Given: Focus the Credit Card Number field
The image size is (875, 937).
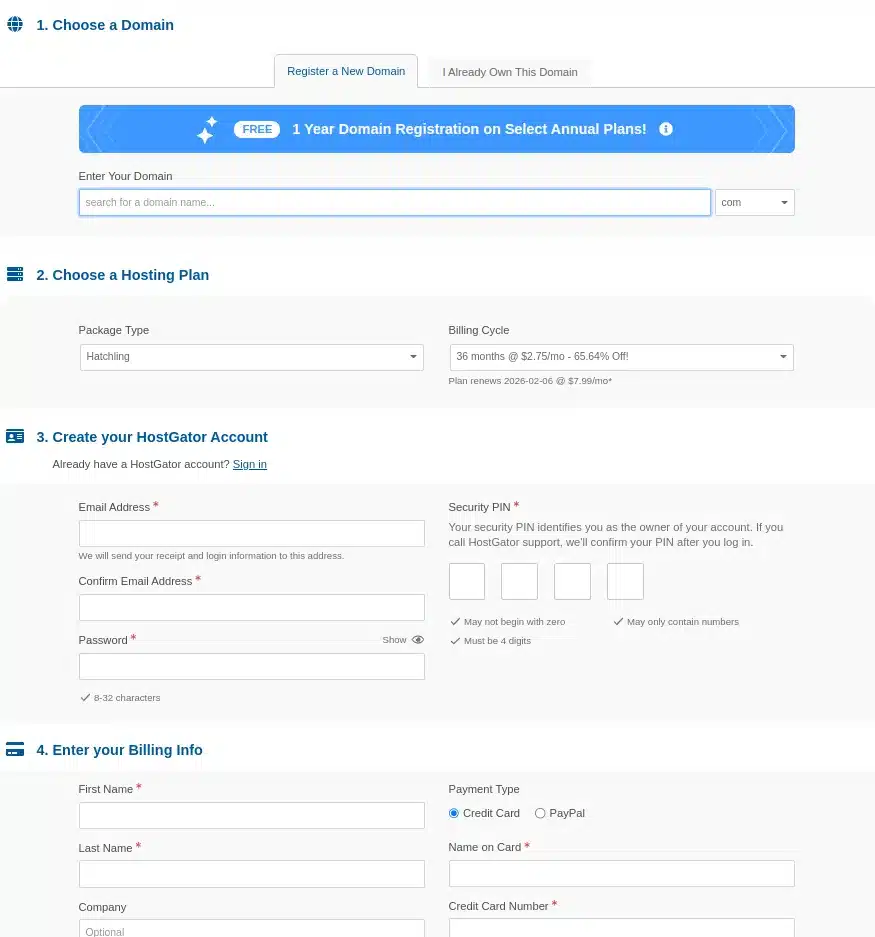Looking at the screenshot, I should (622, 928).
